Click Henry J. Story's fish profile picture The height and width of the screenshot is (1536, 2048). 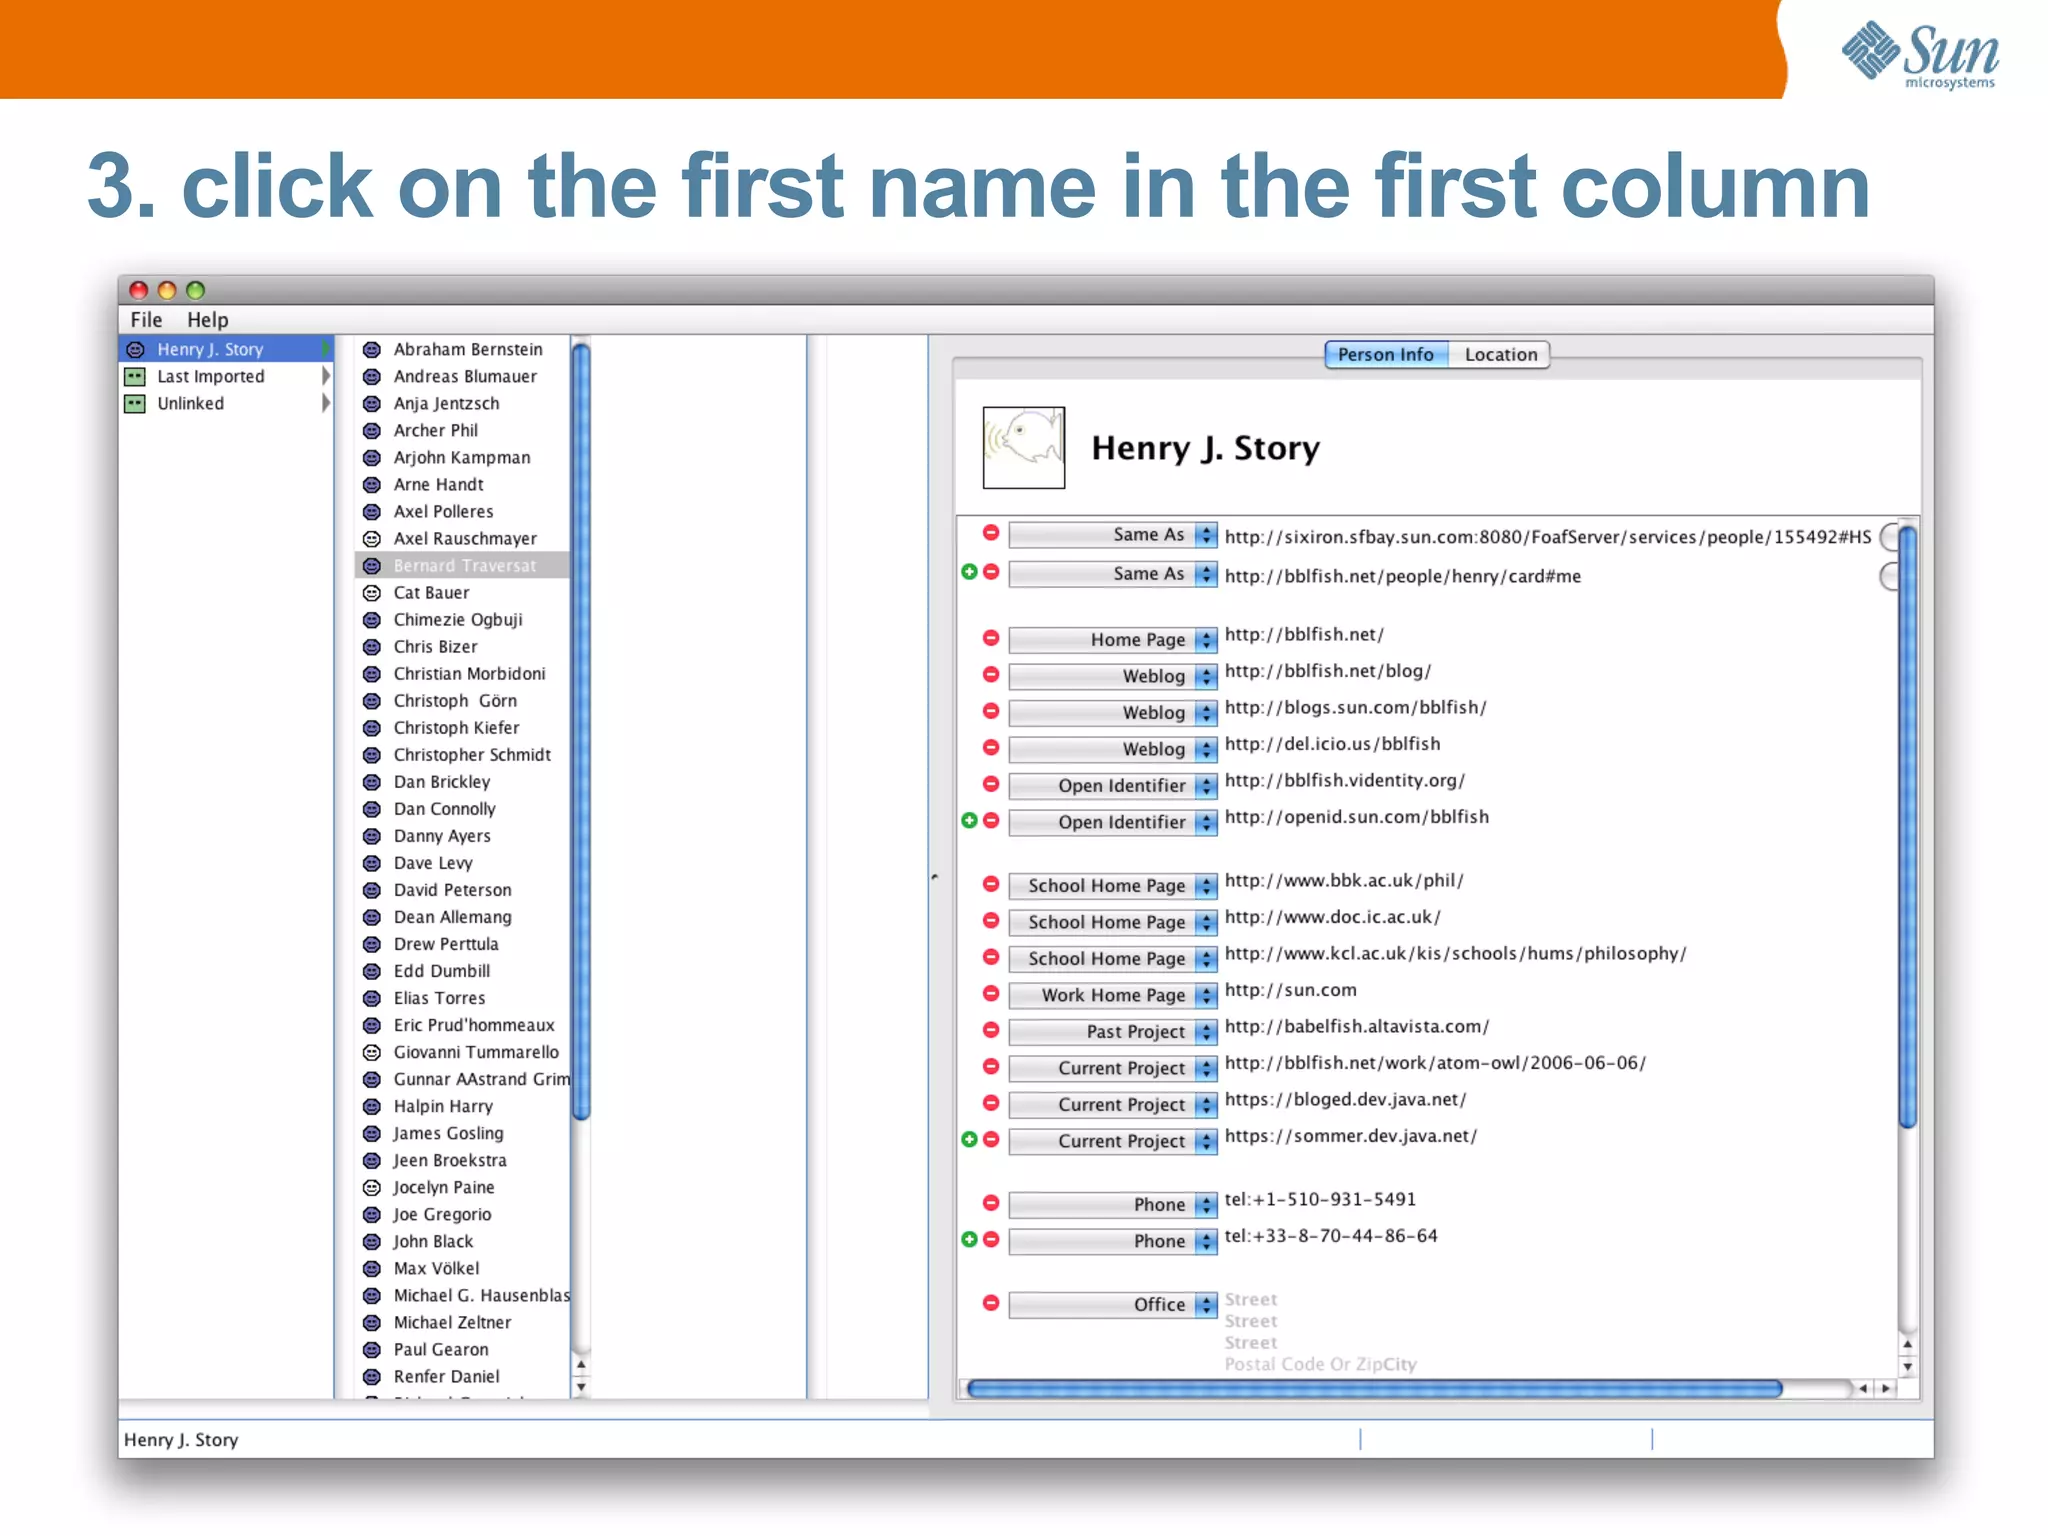coord(1023,448)
